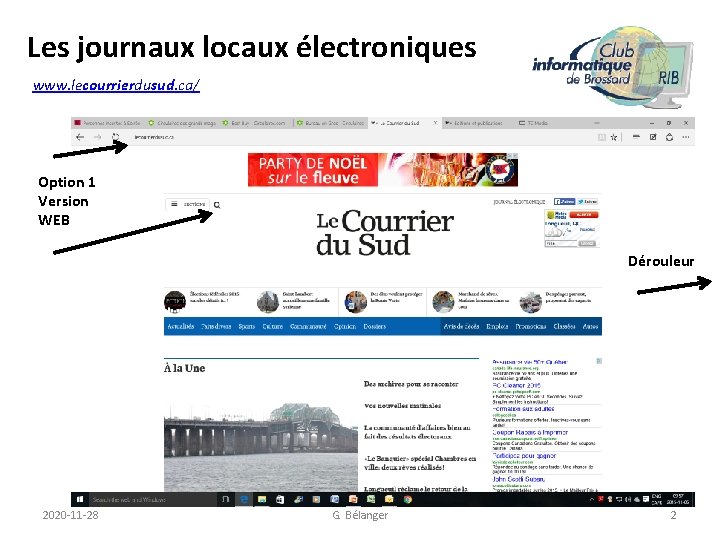The width and height of the screenshot is (720, 540).
Task: Open the communauté d'affaires headline link
Action: pyautogui.click(x=417, y=432)
